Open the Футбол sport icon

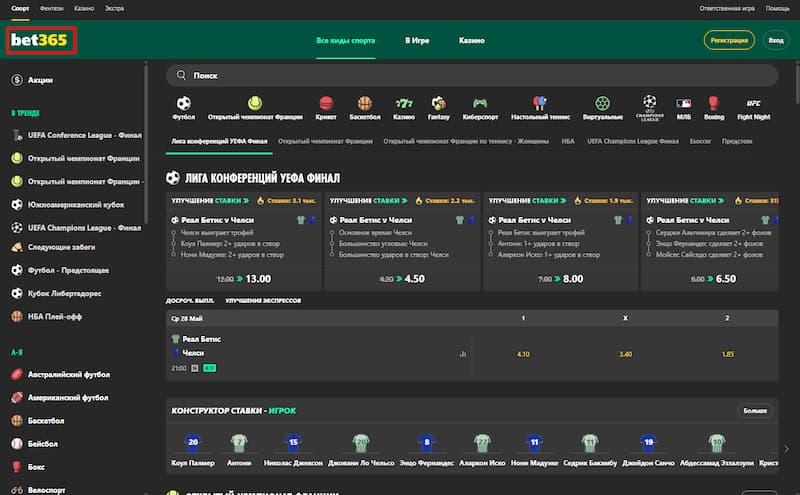[x=184, y=108]
